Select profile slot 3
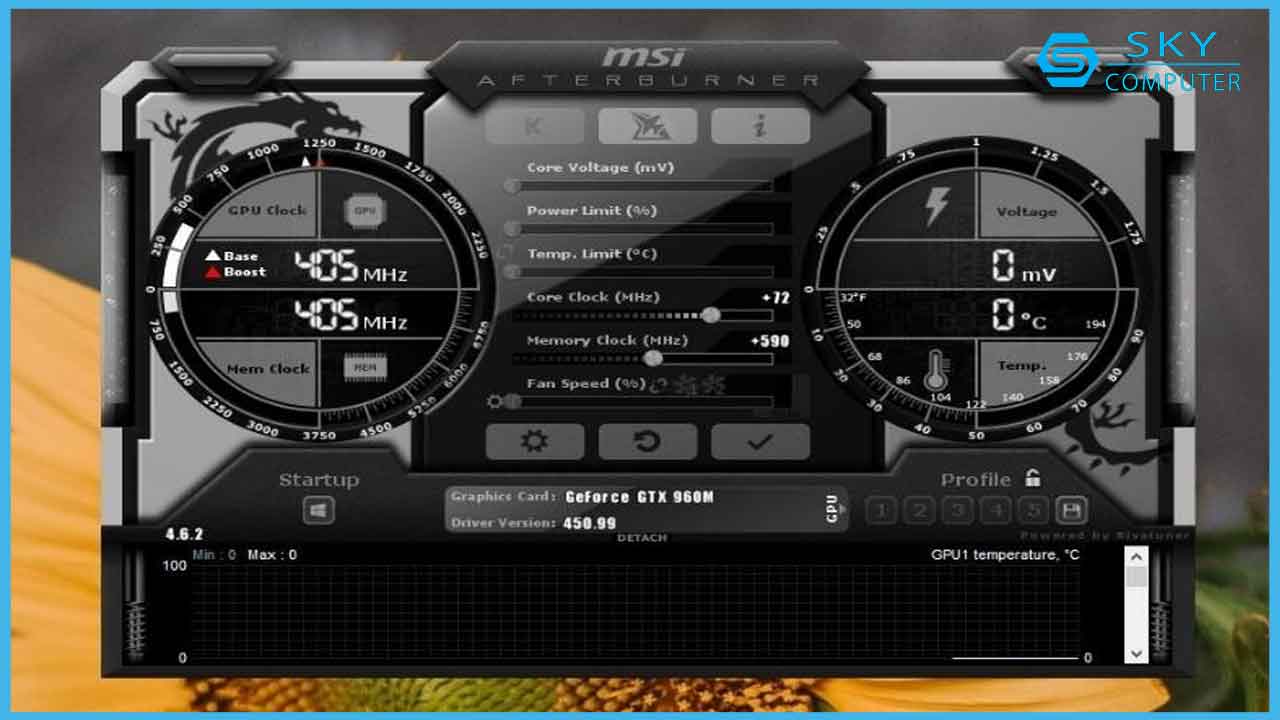Screen dimensions: 1280x720 pyautogui.click(x=958, y=511)
